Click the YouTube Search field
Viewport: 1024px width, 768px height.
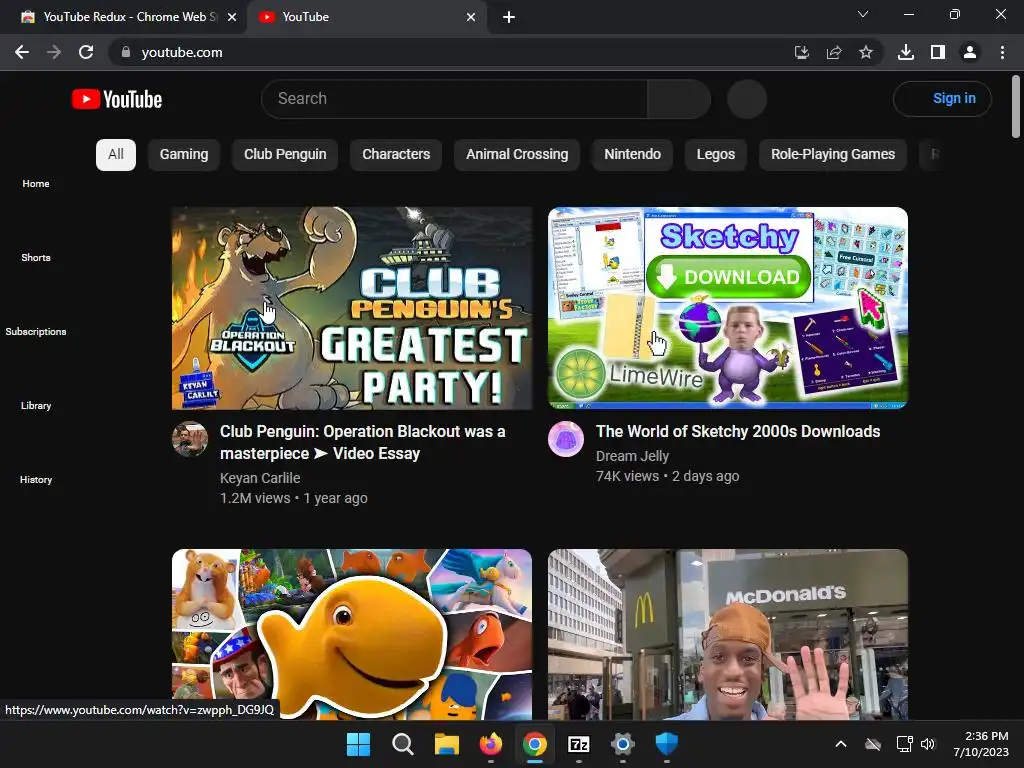pos(454,99)
